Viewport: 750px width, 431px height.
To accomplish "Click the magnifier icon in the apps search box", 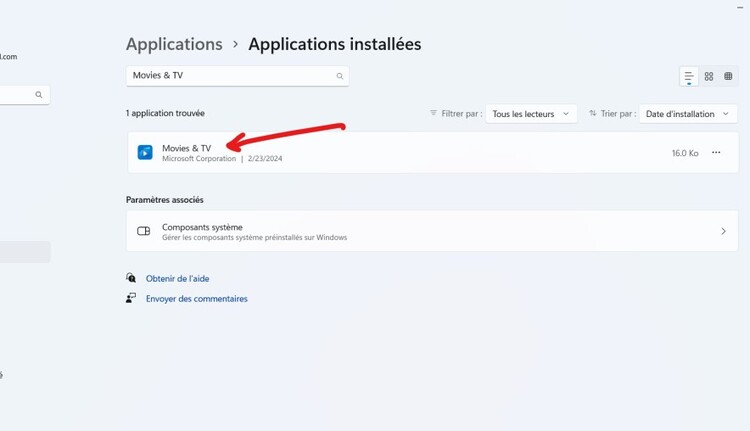I will 340,76.
